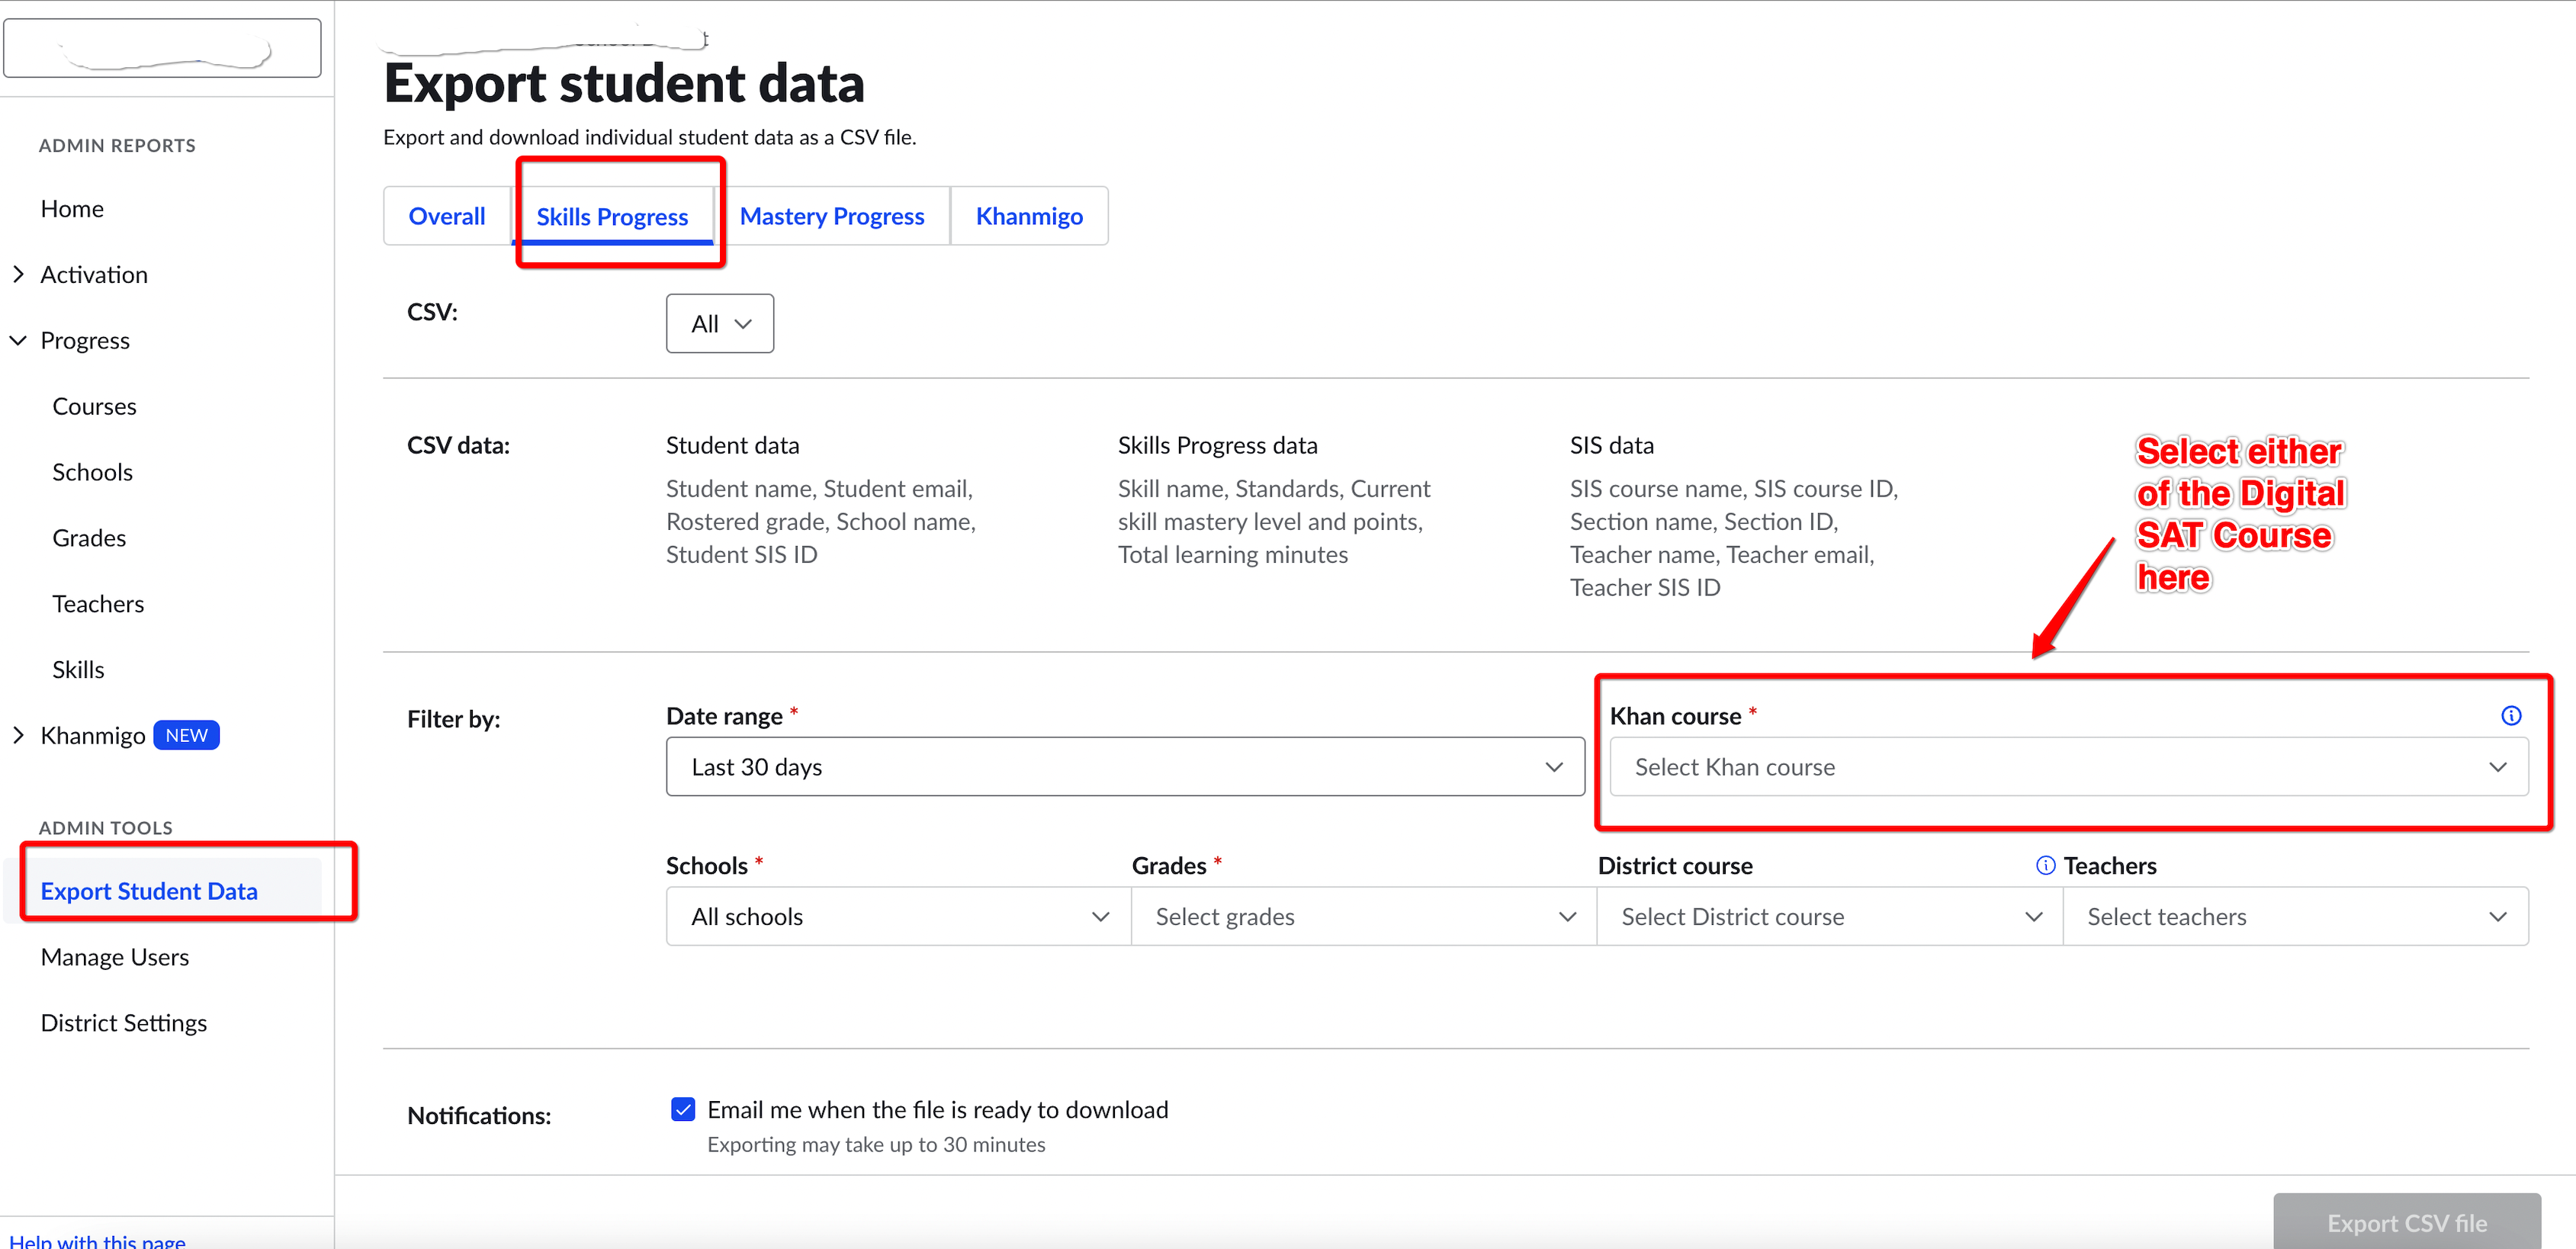The image size is (2576, 1249).
Task: Switch to the Khanmigo tab
Action: [1029, 216]
